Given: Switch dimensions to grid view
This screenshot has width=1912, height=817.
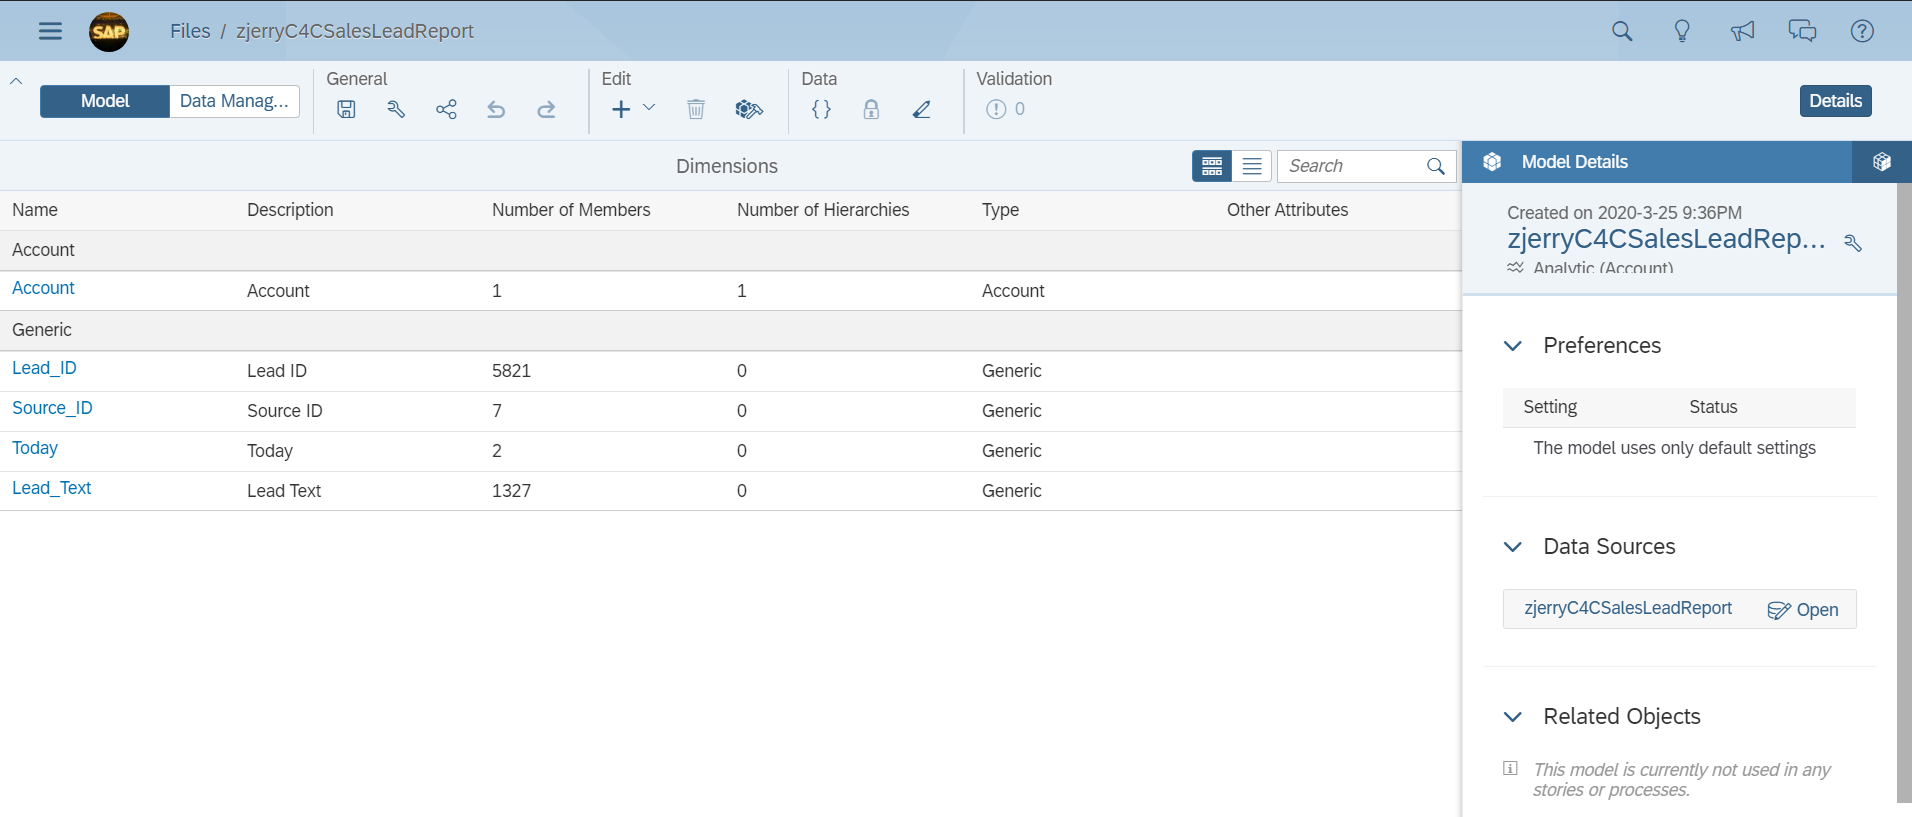Looking at the screenshot, I should point(1212,166).
